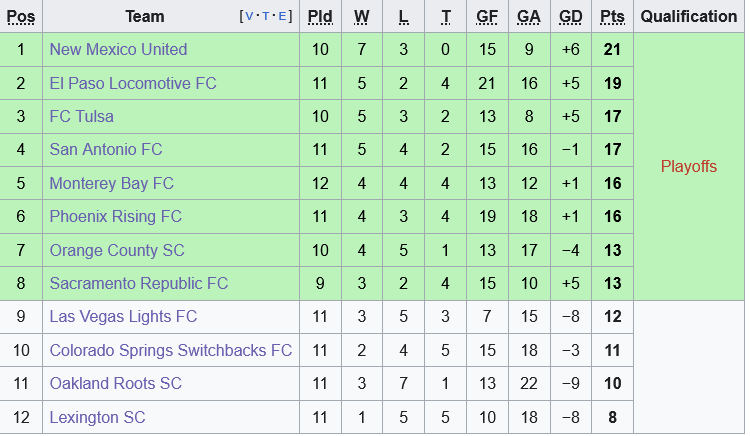Select the Lexington SC team link
Viewport: 750px width, 436px height.
pyautogui.click(x=98, y=418)
